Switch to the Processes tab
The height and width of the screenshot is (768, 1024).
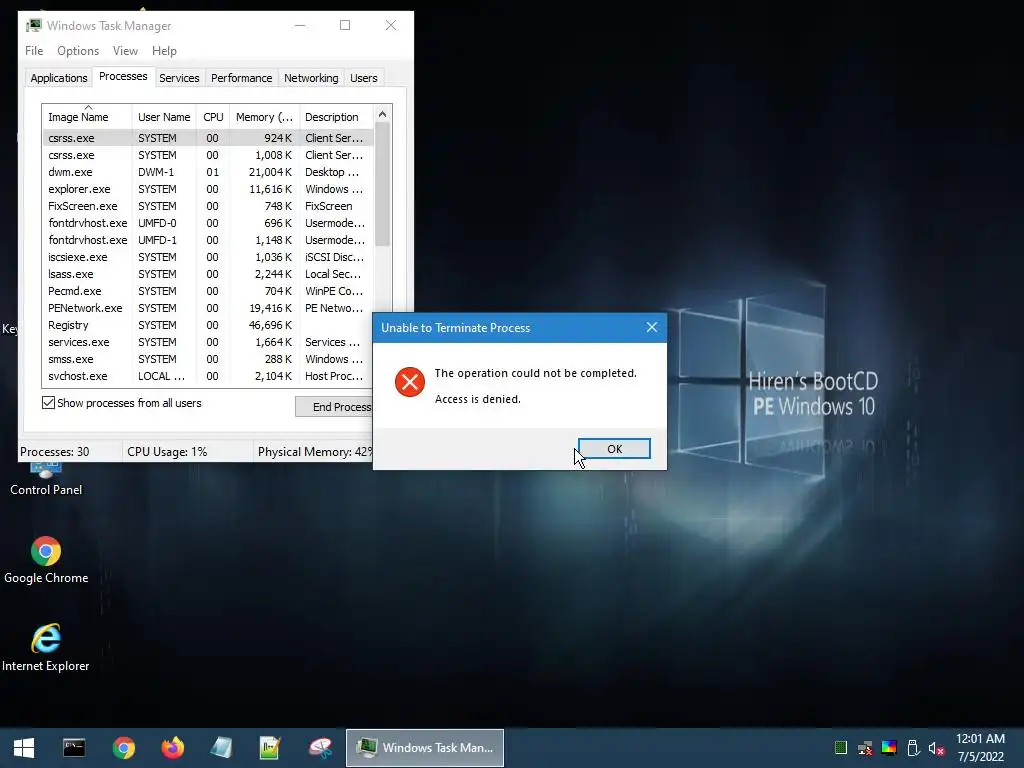coord(123,76)
